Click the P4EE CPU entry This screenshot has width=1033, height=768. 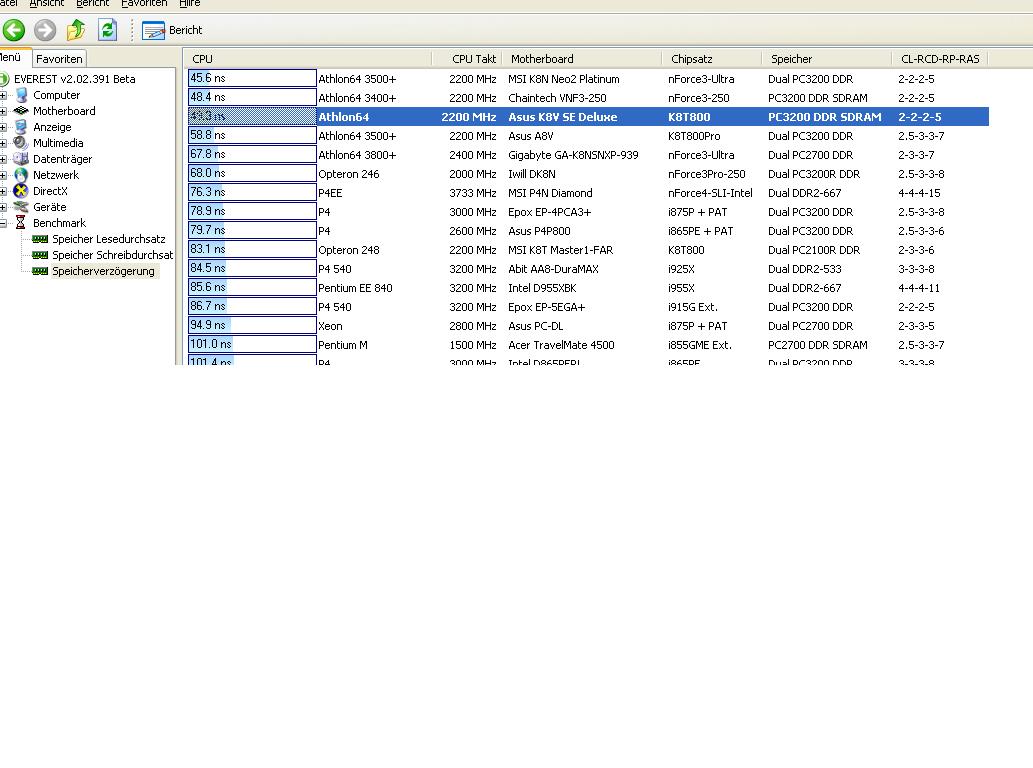pos(330,194)
